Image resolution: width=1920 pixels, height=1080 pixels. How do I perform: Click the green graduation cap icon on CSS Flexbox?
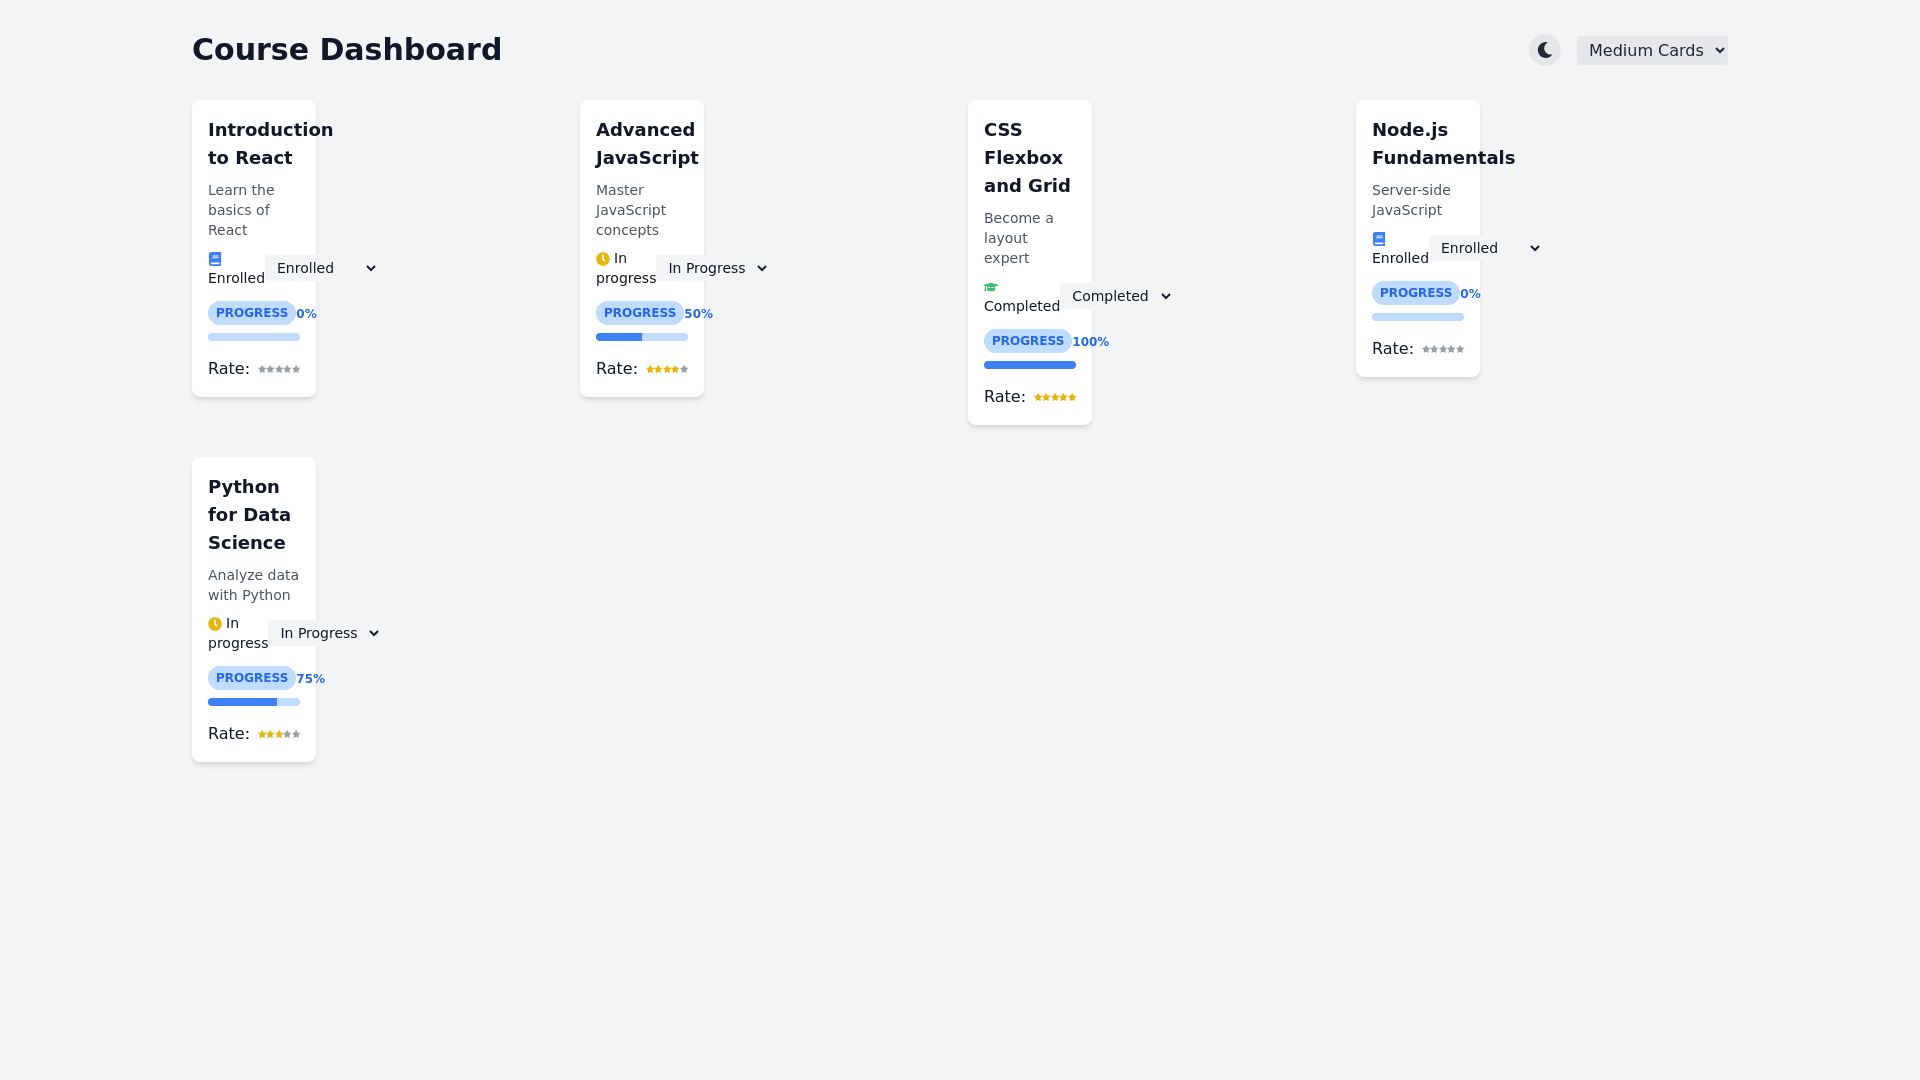click(991, 287)
